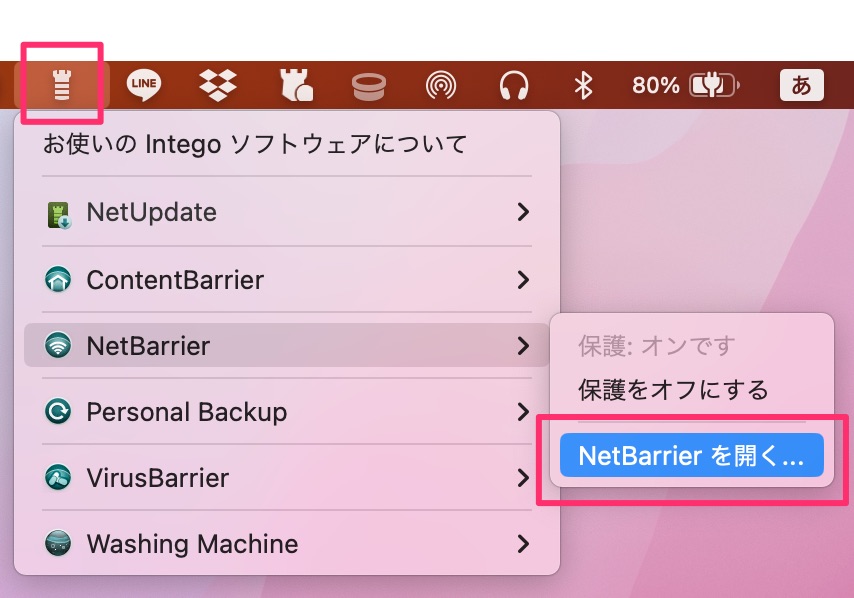This screenshot has height=598, width=854.
Task: Click the Personal Backup circular arrow icon
Action: point(58,411)
